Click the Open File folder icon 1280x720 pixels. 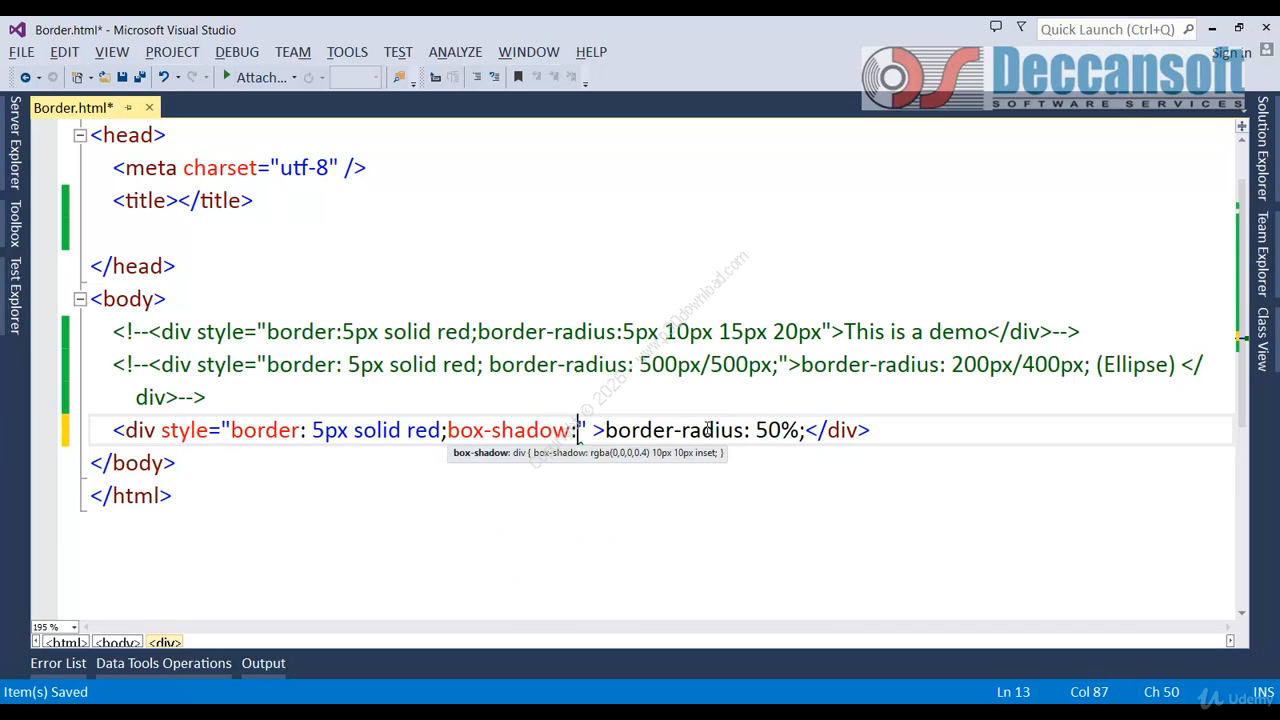click(x=104, y=77)
